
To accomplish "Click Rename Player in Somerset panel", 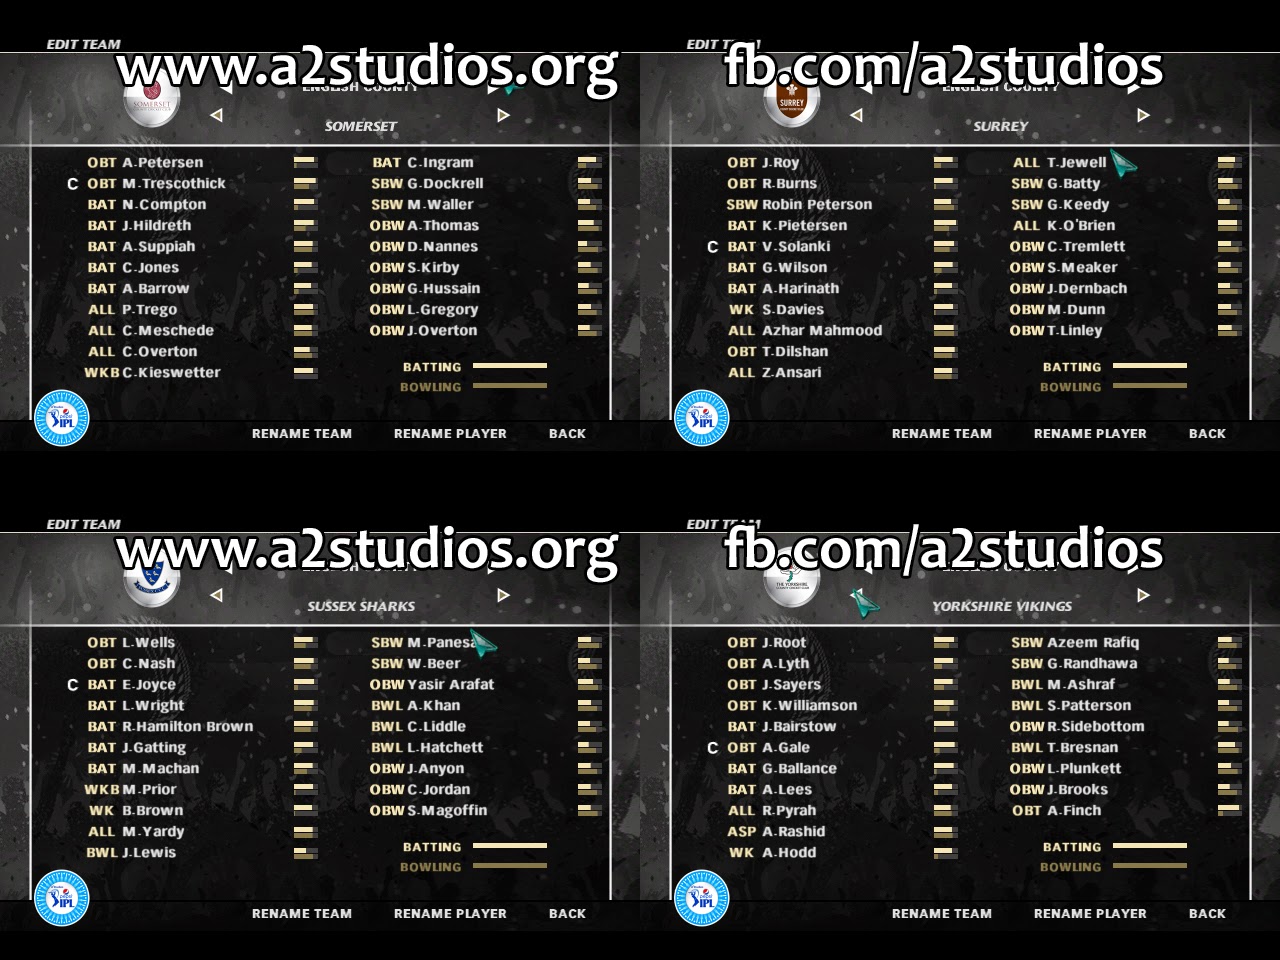I will point(450,433).
